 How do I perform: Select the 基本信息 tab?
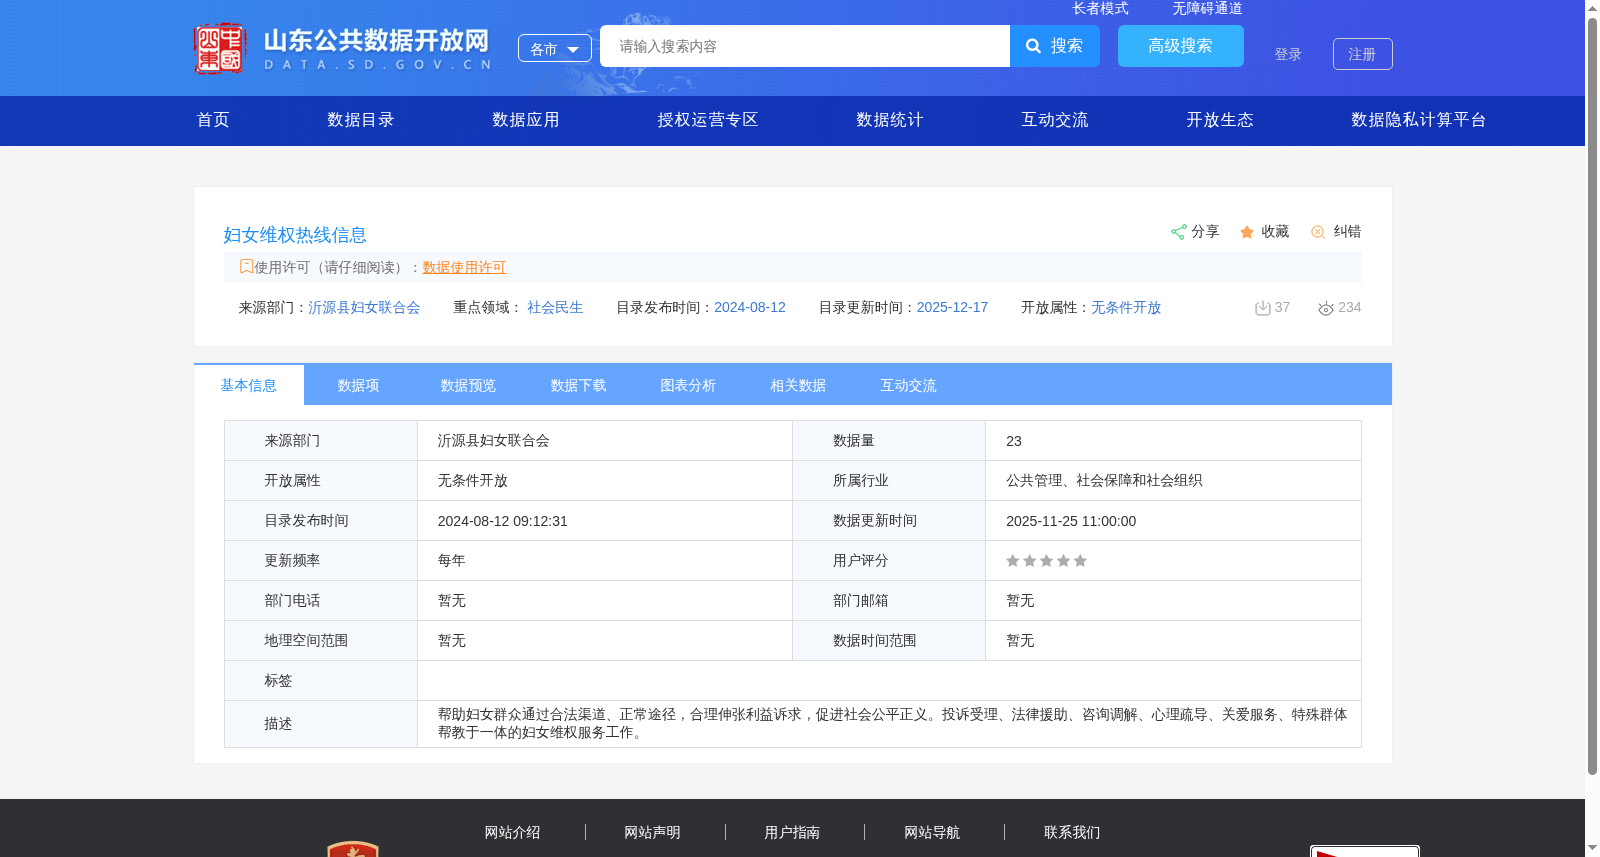click(249, 385)
